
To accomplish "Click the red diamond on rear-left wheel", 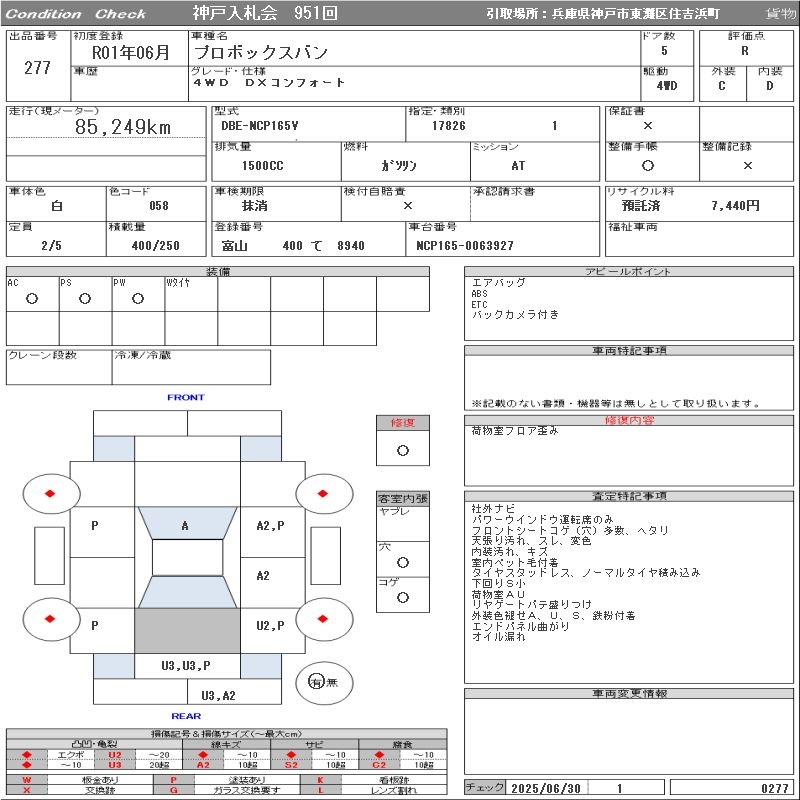I will tap(49, 619).
